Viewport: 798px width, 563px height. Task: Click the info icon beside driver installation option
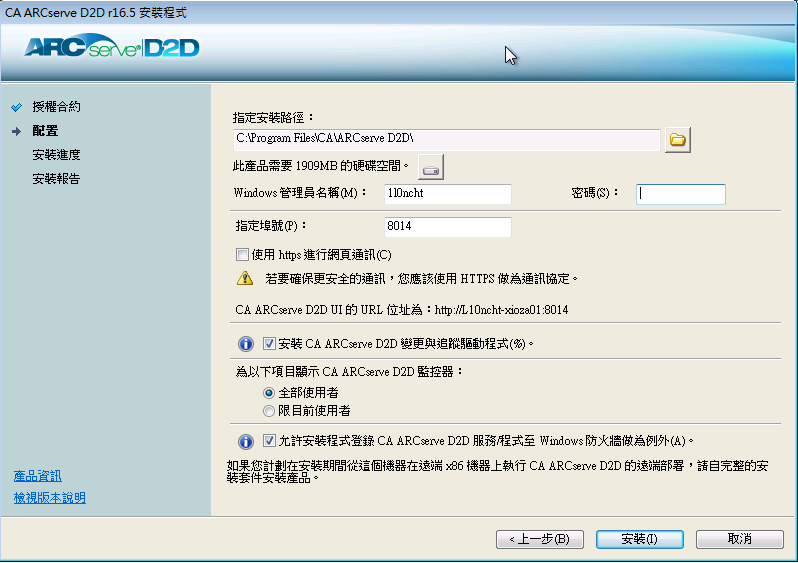(246, 344)
